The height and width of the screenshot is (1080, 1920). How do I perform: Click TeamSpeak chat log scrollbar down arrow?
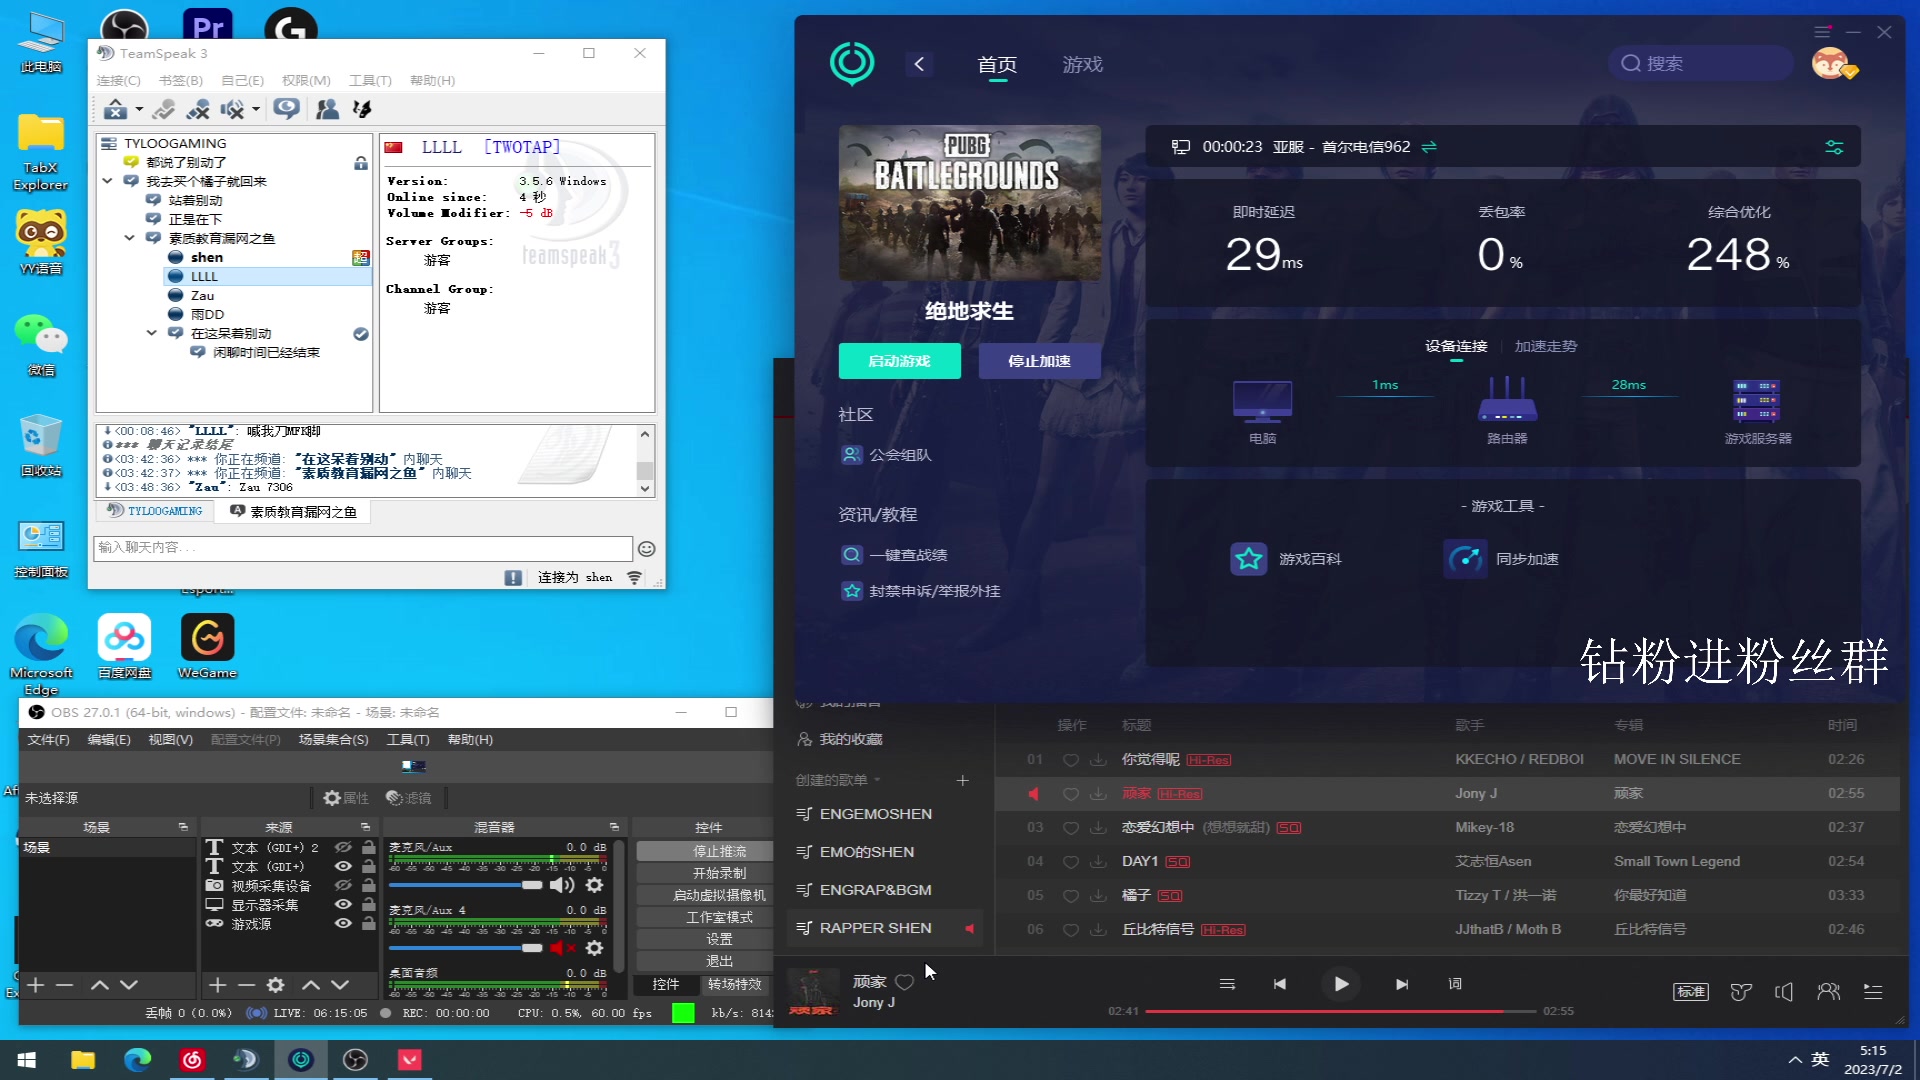[x=645, y=489]
